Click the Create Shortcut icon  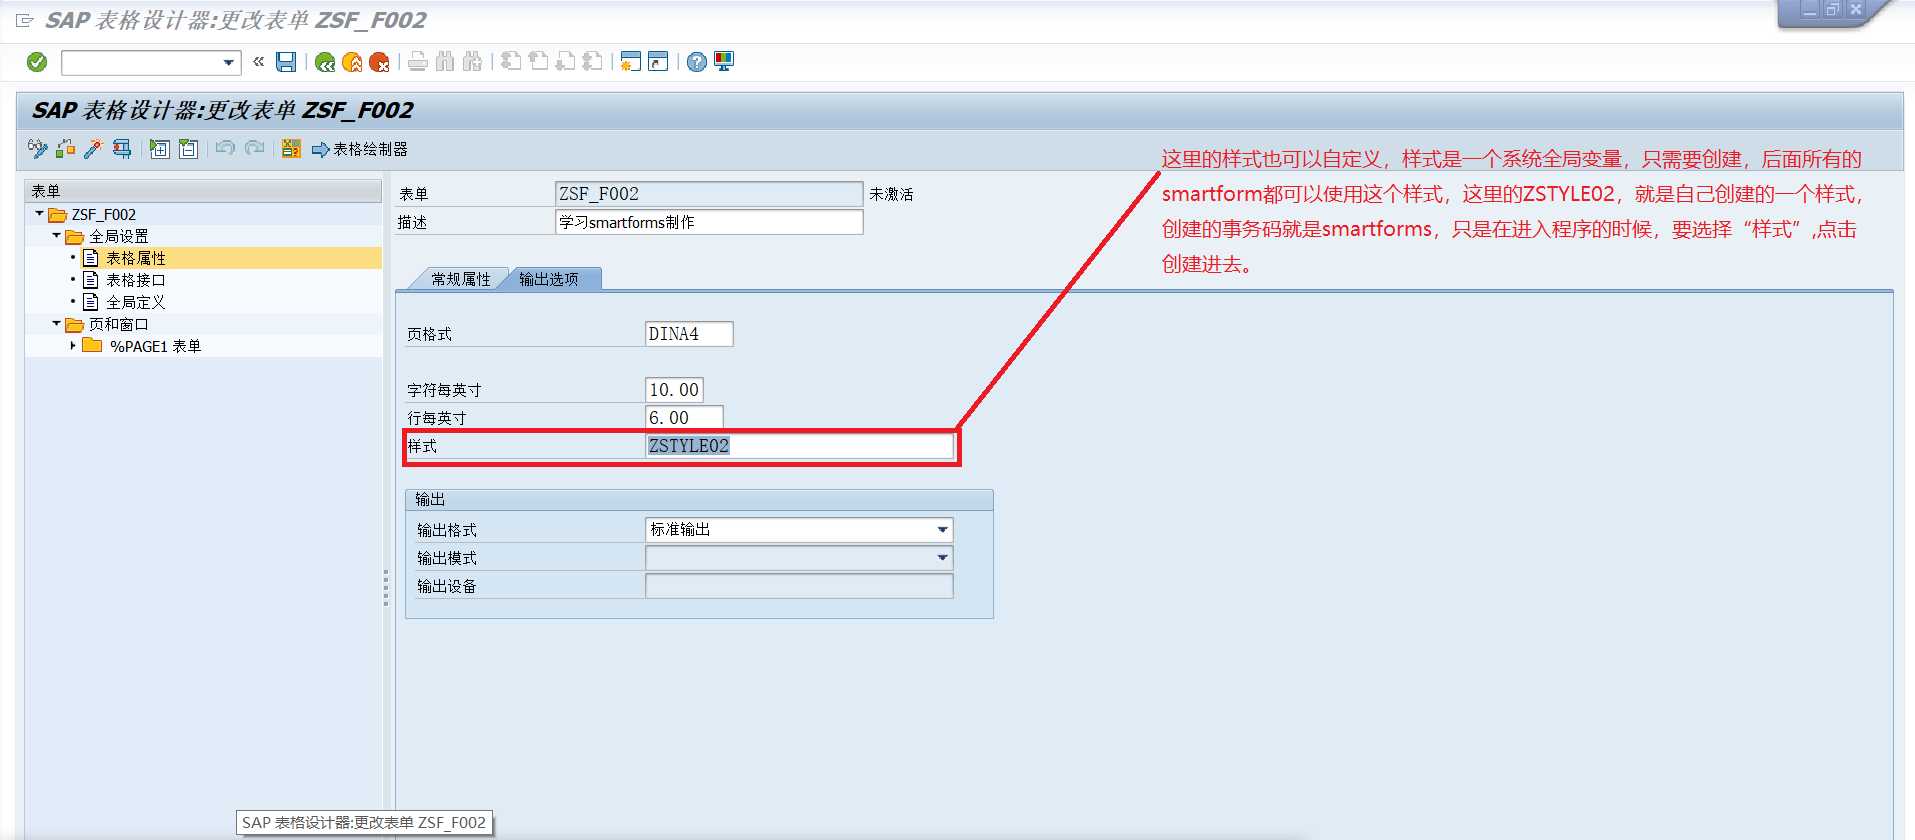pos(657,62)
